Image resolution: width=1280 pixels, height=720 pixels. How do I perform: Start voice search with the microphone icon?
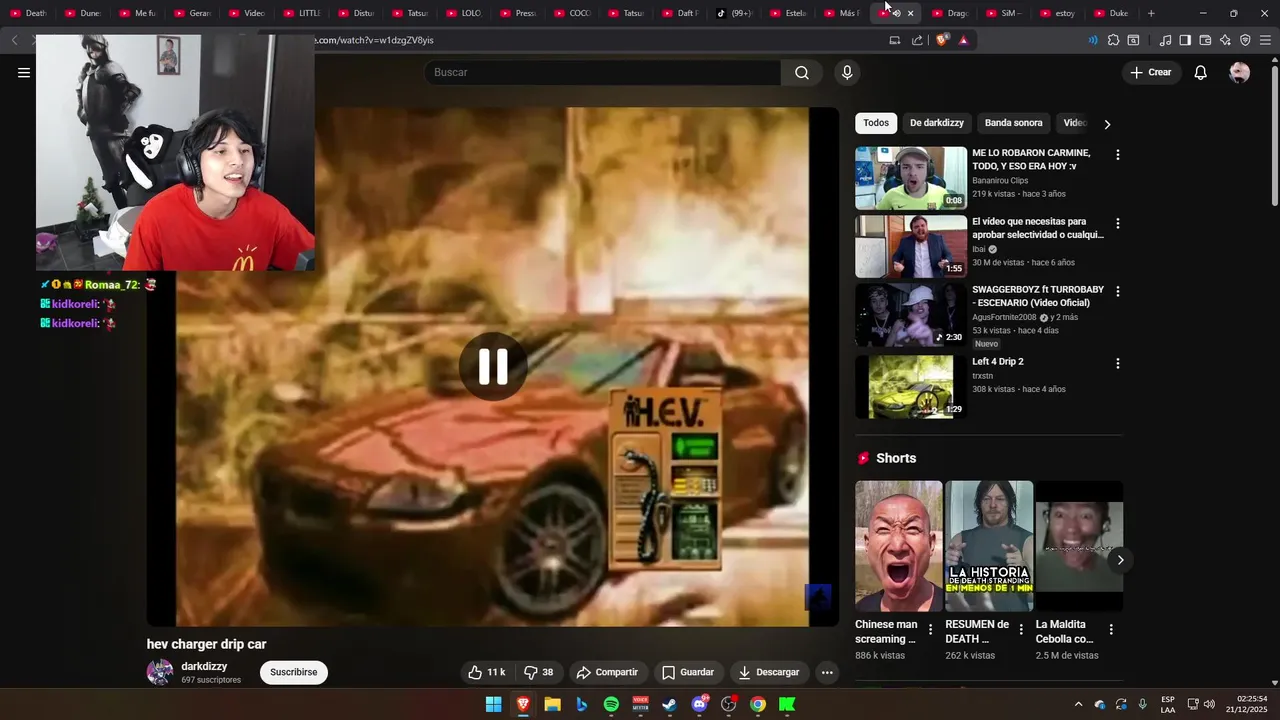[847, 72]
